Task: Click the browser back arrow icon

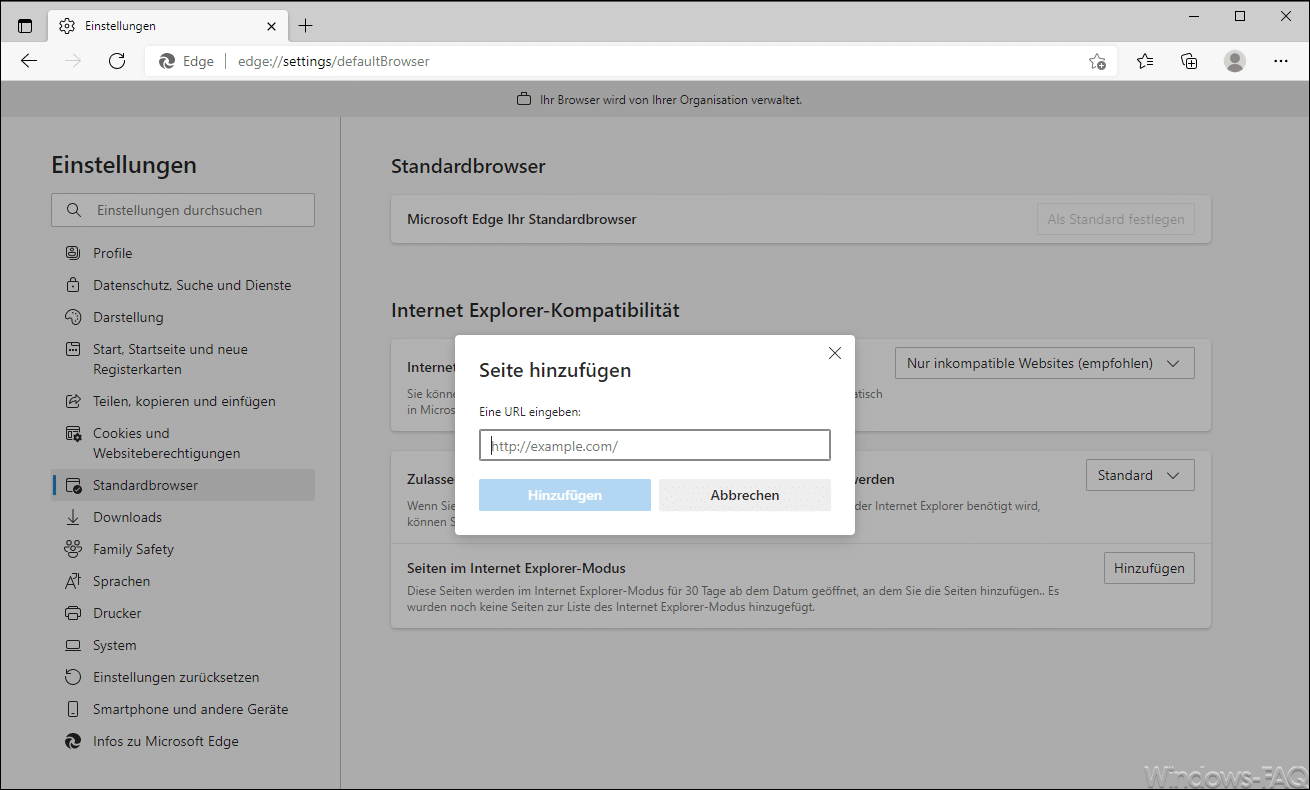Action: [29, 61]
